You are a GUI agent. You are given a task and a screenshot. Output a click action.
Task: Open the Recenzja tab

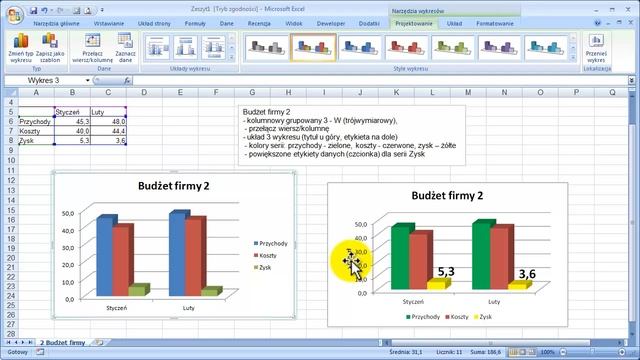click(259, 24)
